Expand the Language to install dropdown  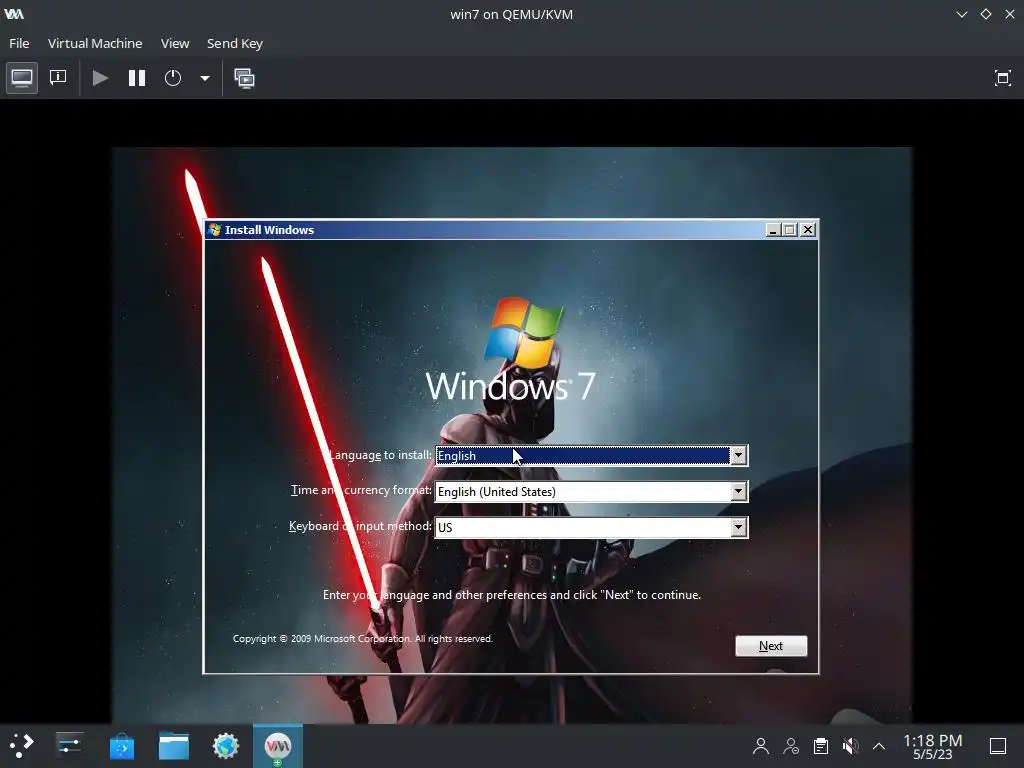click(738, 455)
